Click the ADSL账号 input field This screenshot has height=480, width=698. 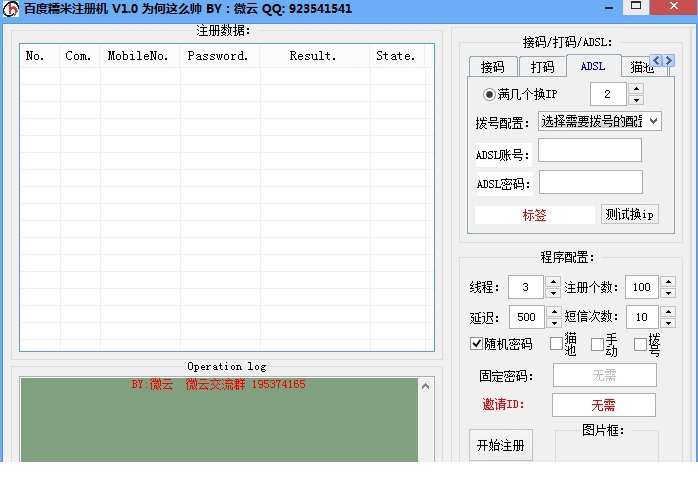coord(590,150)
